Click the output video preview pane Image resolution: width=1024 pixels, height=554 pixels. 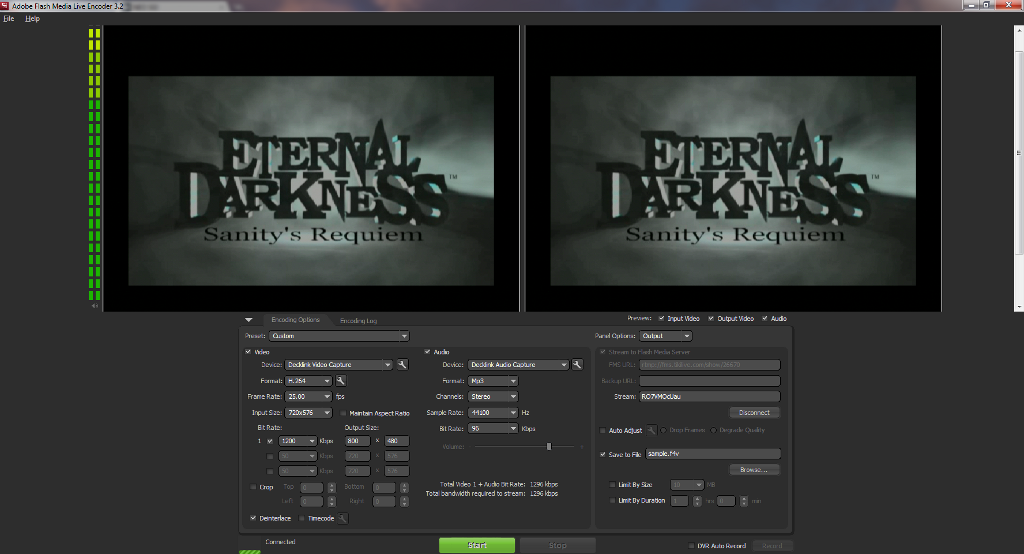point(733,169)
